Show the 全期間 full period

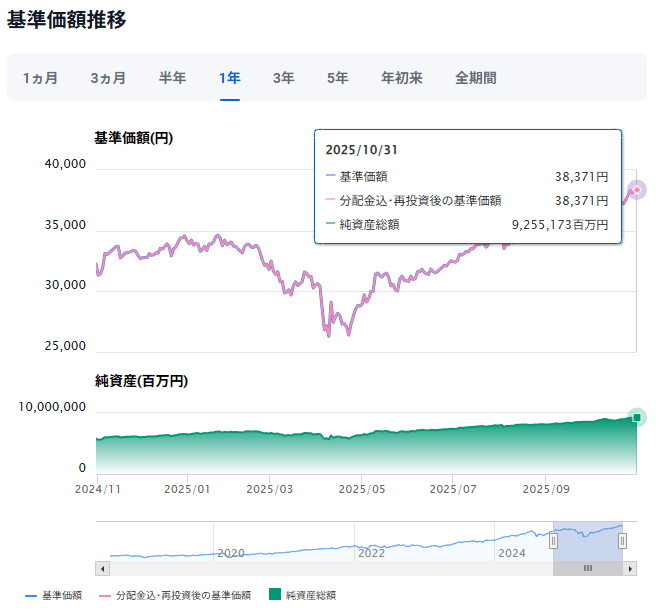[476, 78]
